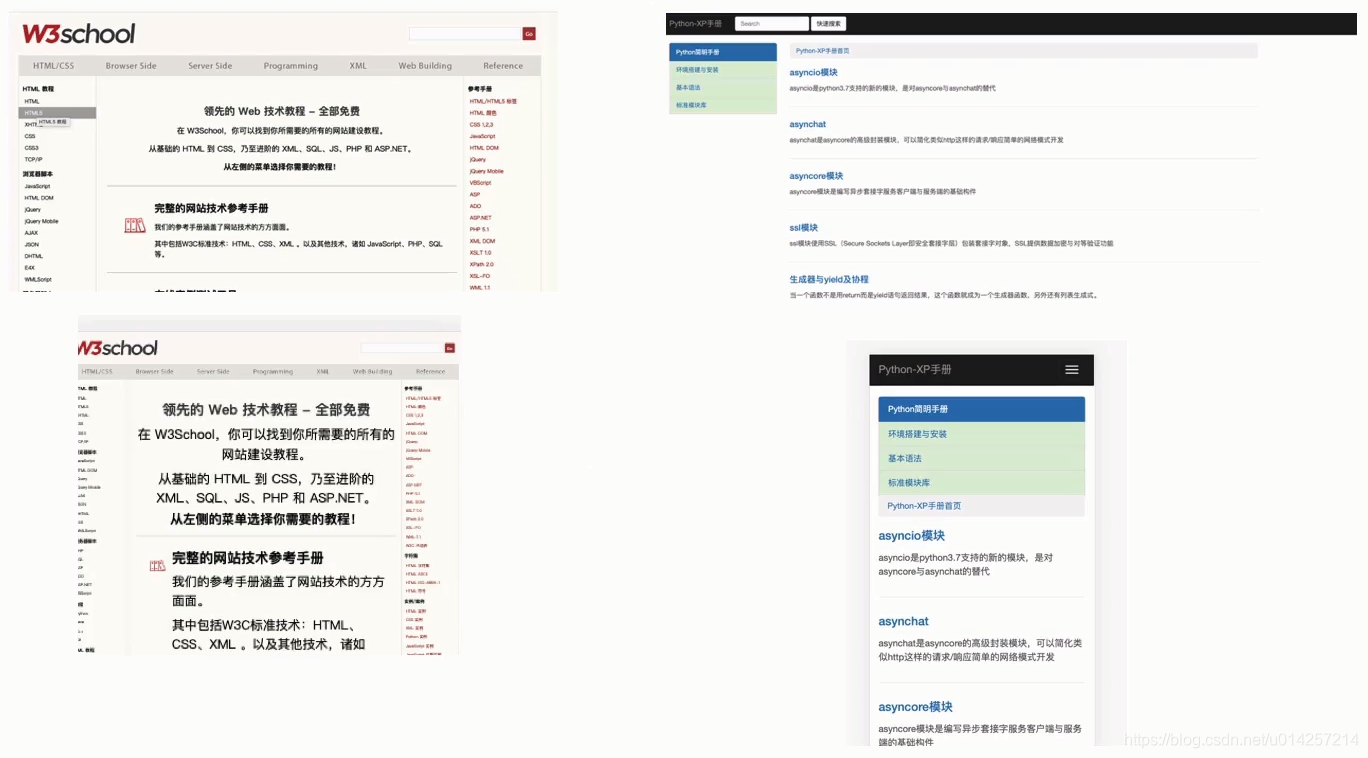Open the hamburger menu in mobile Python-XP手册 view
This screenshot has width=1368, height=758.
pos(1072,369)
